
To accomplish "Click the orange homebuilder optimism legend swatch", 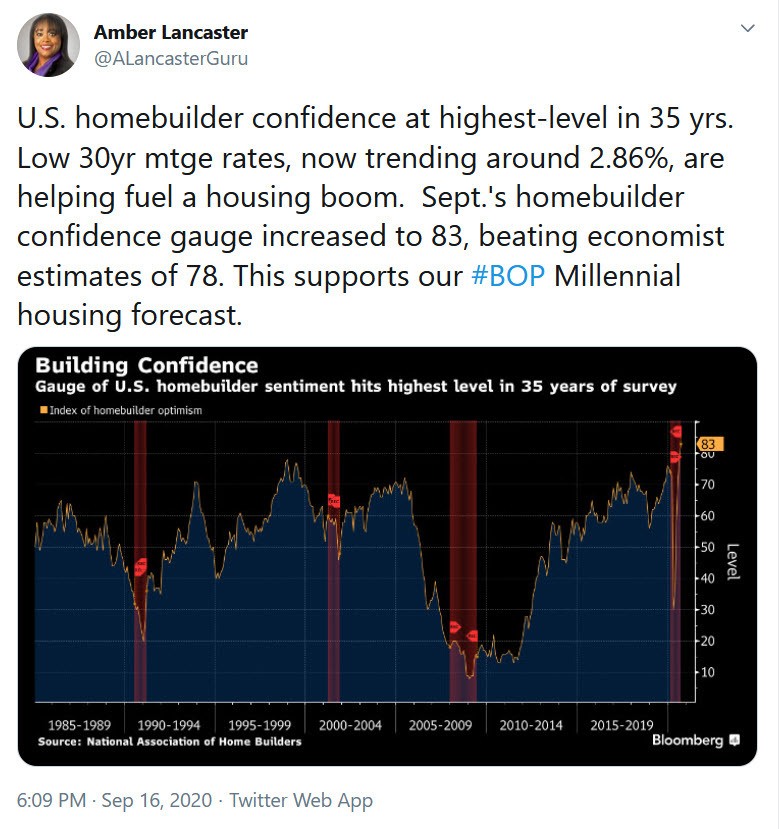I will pyautogui.click(x=41, y=409).
